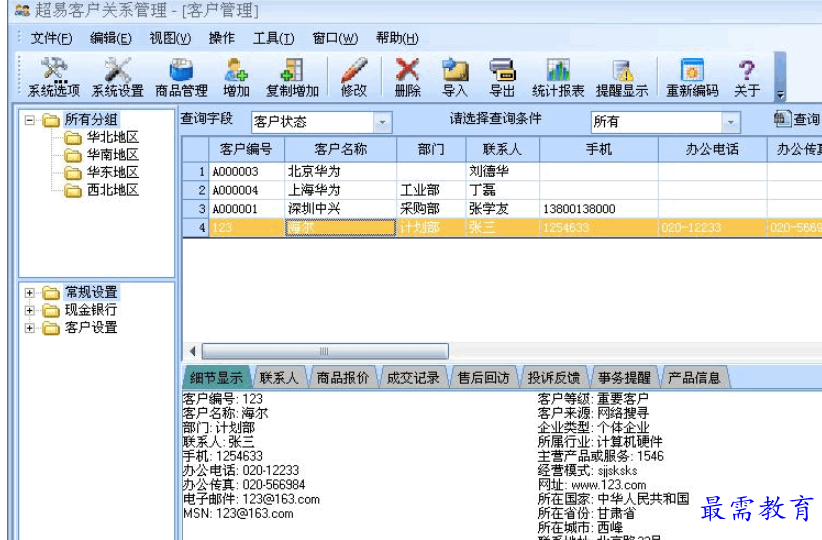Click the 采购部 department cell
The width and height of the screenshot is (822, 540).
(x=431, y=209)
